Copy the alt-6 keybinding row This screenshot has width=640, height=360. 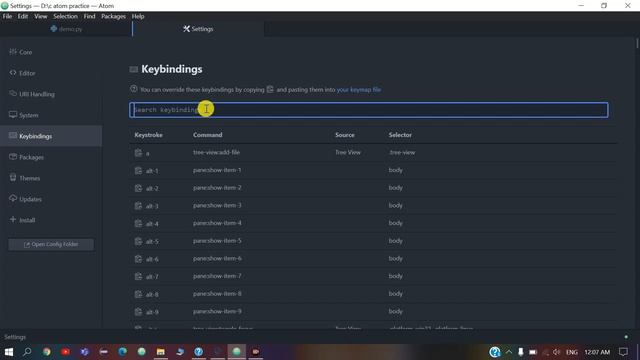138,259
